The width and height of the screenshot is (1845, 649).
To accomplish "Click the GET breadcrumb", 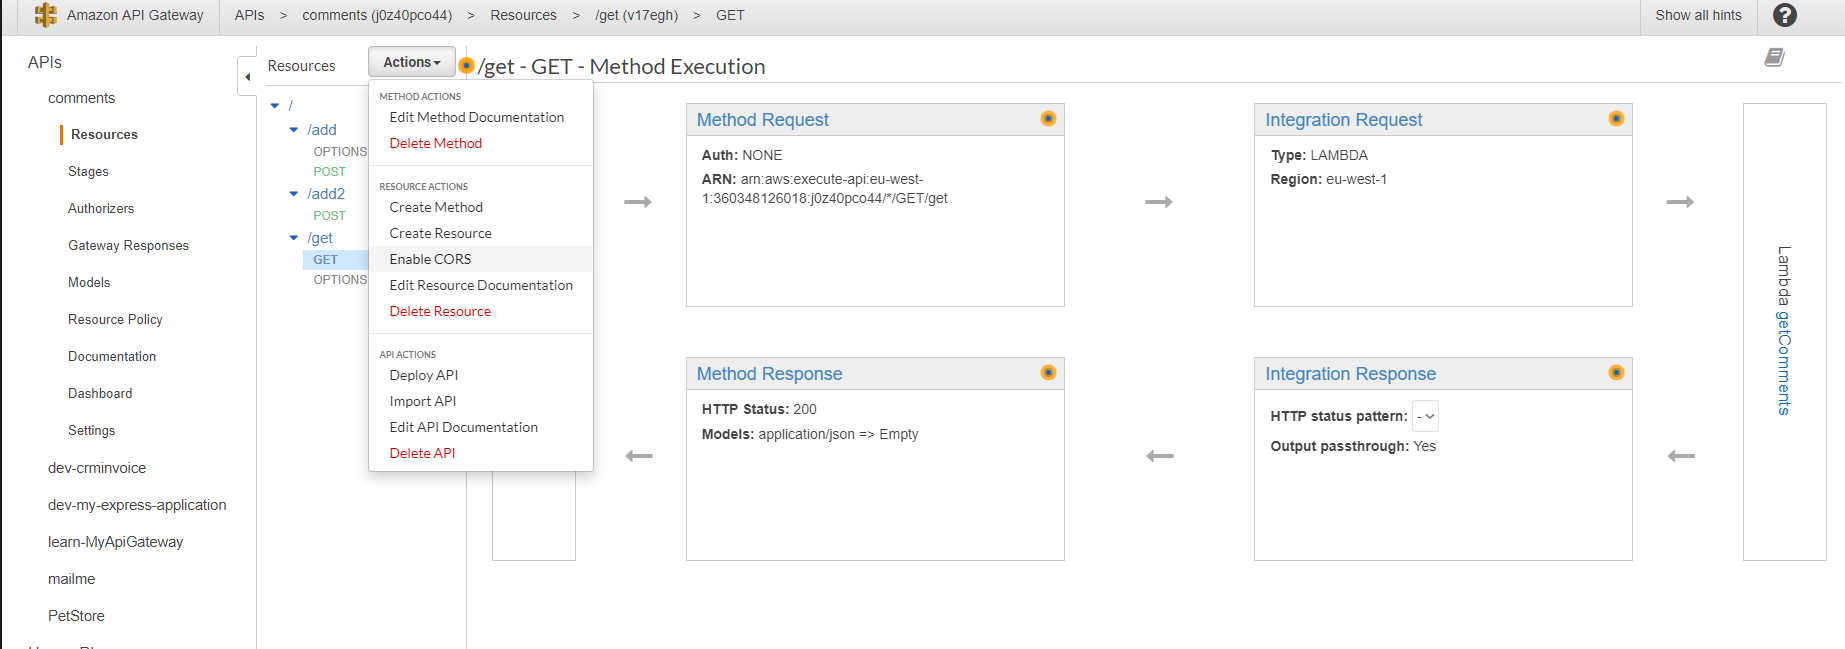I will (x=730, y=15).
